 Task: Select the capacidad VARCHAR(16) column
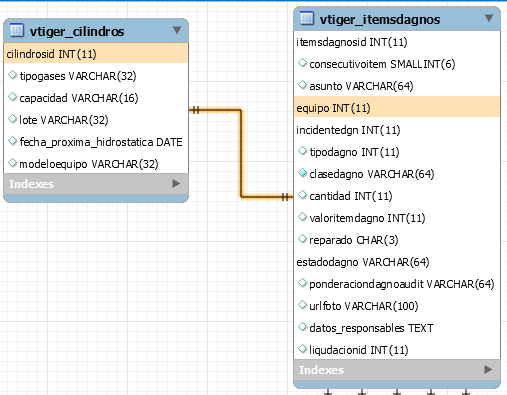pos(96,98)
